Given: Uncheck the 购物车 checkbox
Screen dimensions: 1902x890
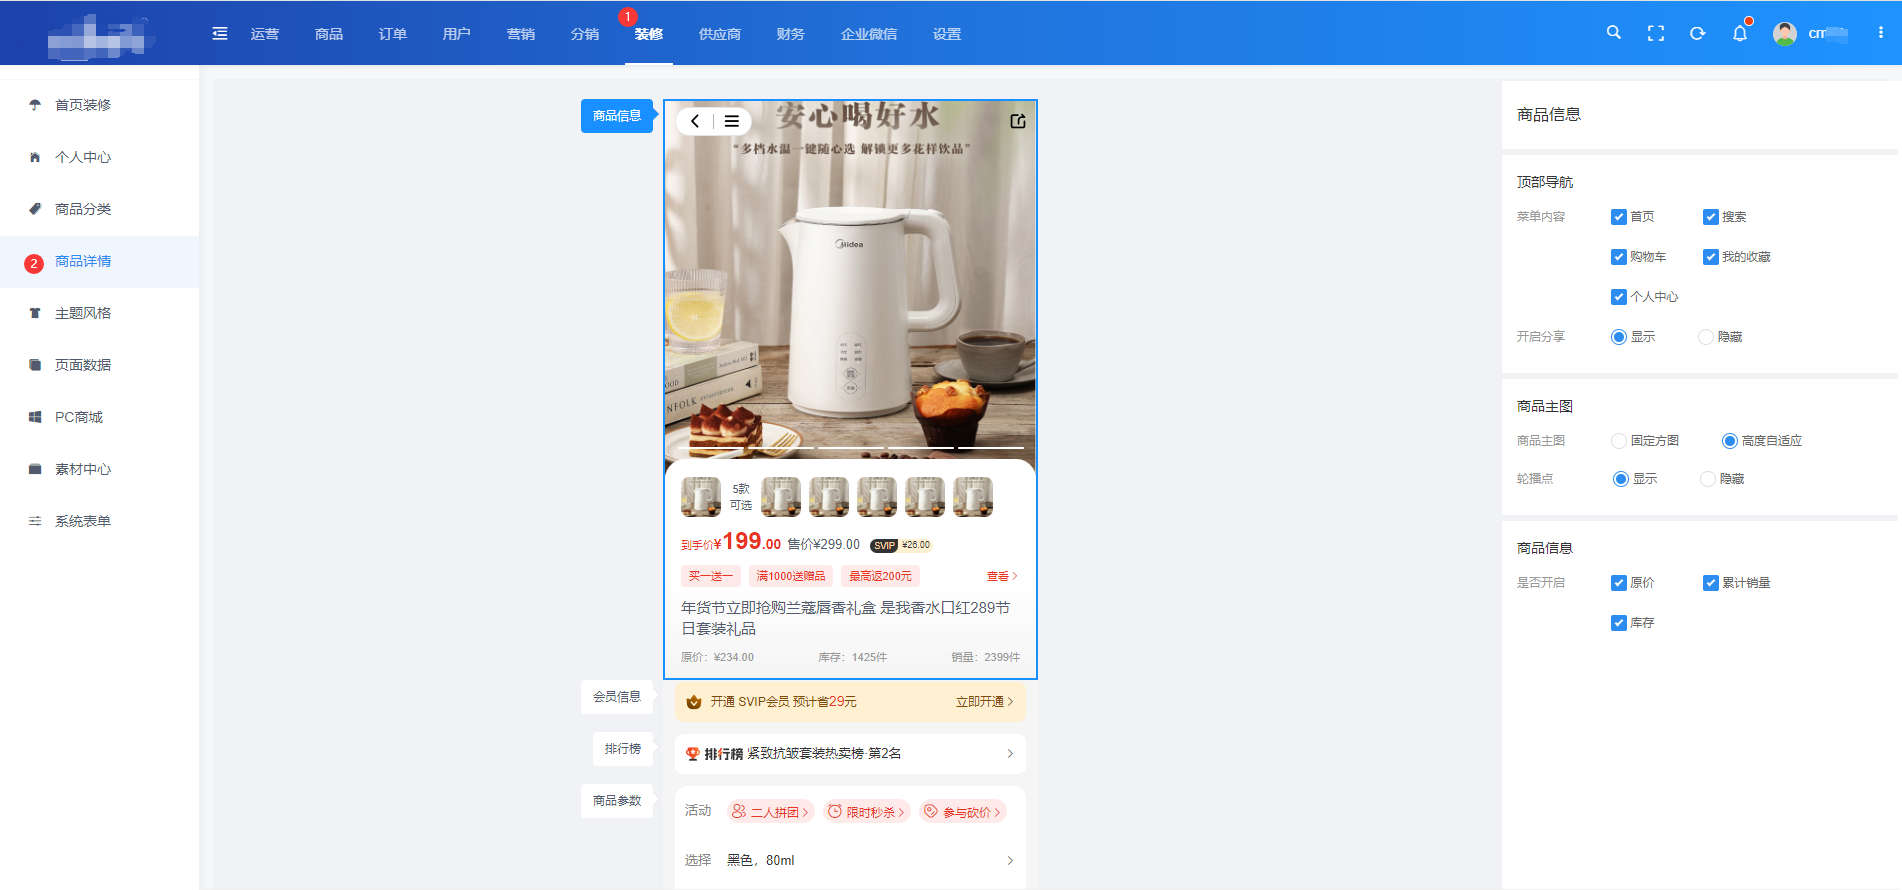Looking at the screenshot, I should coord(1618,257).
